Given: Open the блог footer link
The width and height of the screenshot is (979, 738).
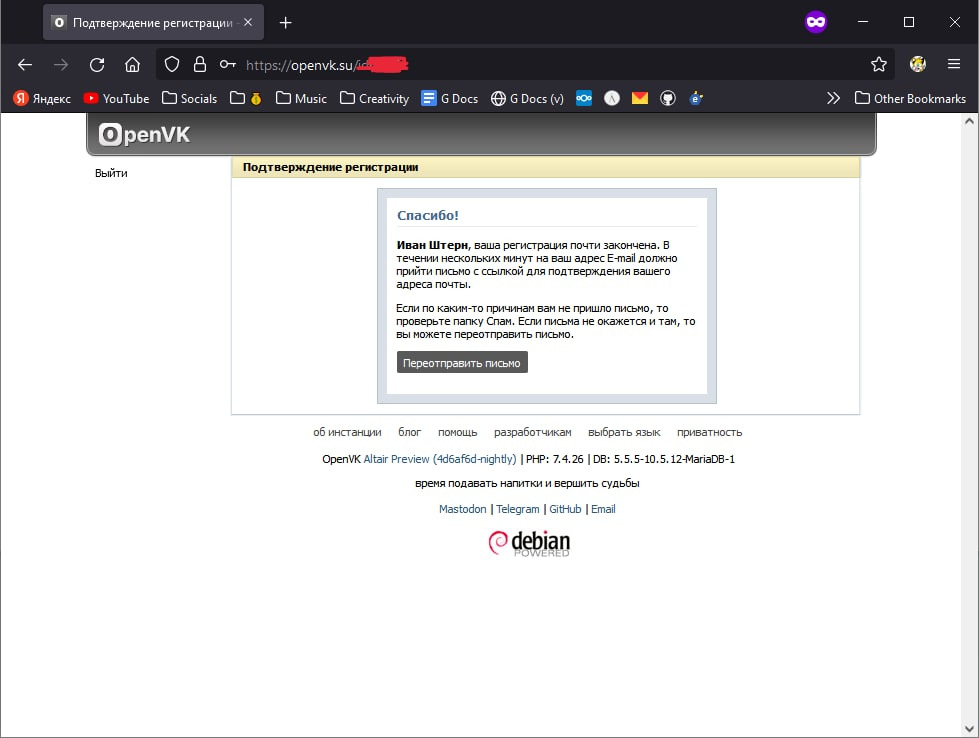Looking at the screenshot, I should click(410, 432).
